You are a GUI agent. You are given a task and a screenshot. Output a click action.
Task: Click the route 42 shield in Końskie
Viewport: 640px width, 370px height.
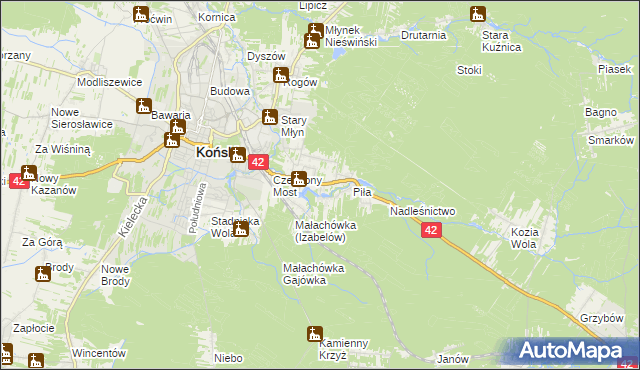(x=258, y=162)
